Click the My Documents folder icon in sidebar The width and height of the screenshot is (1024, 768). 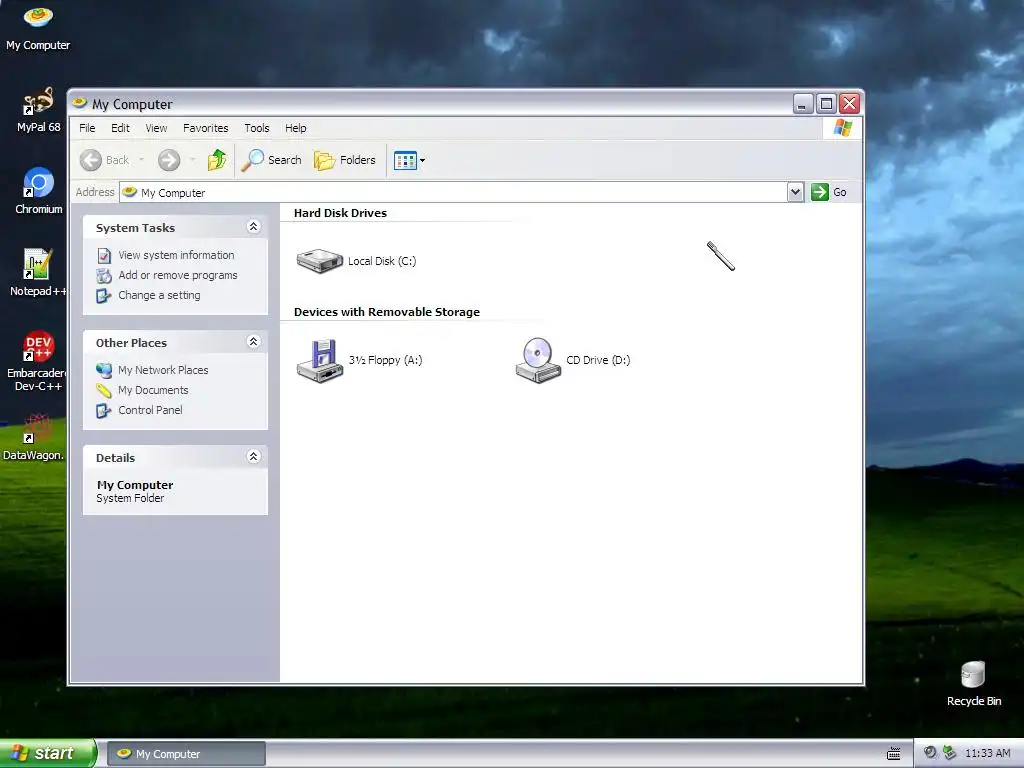click(x=104, y=391)
